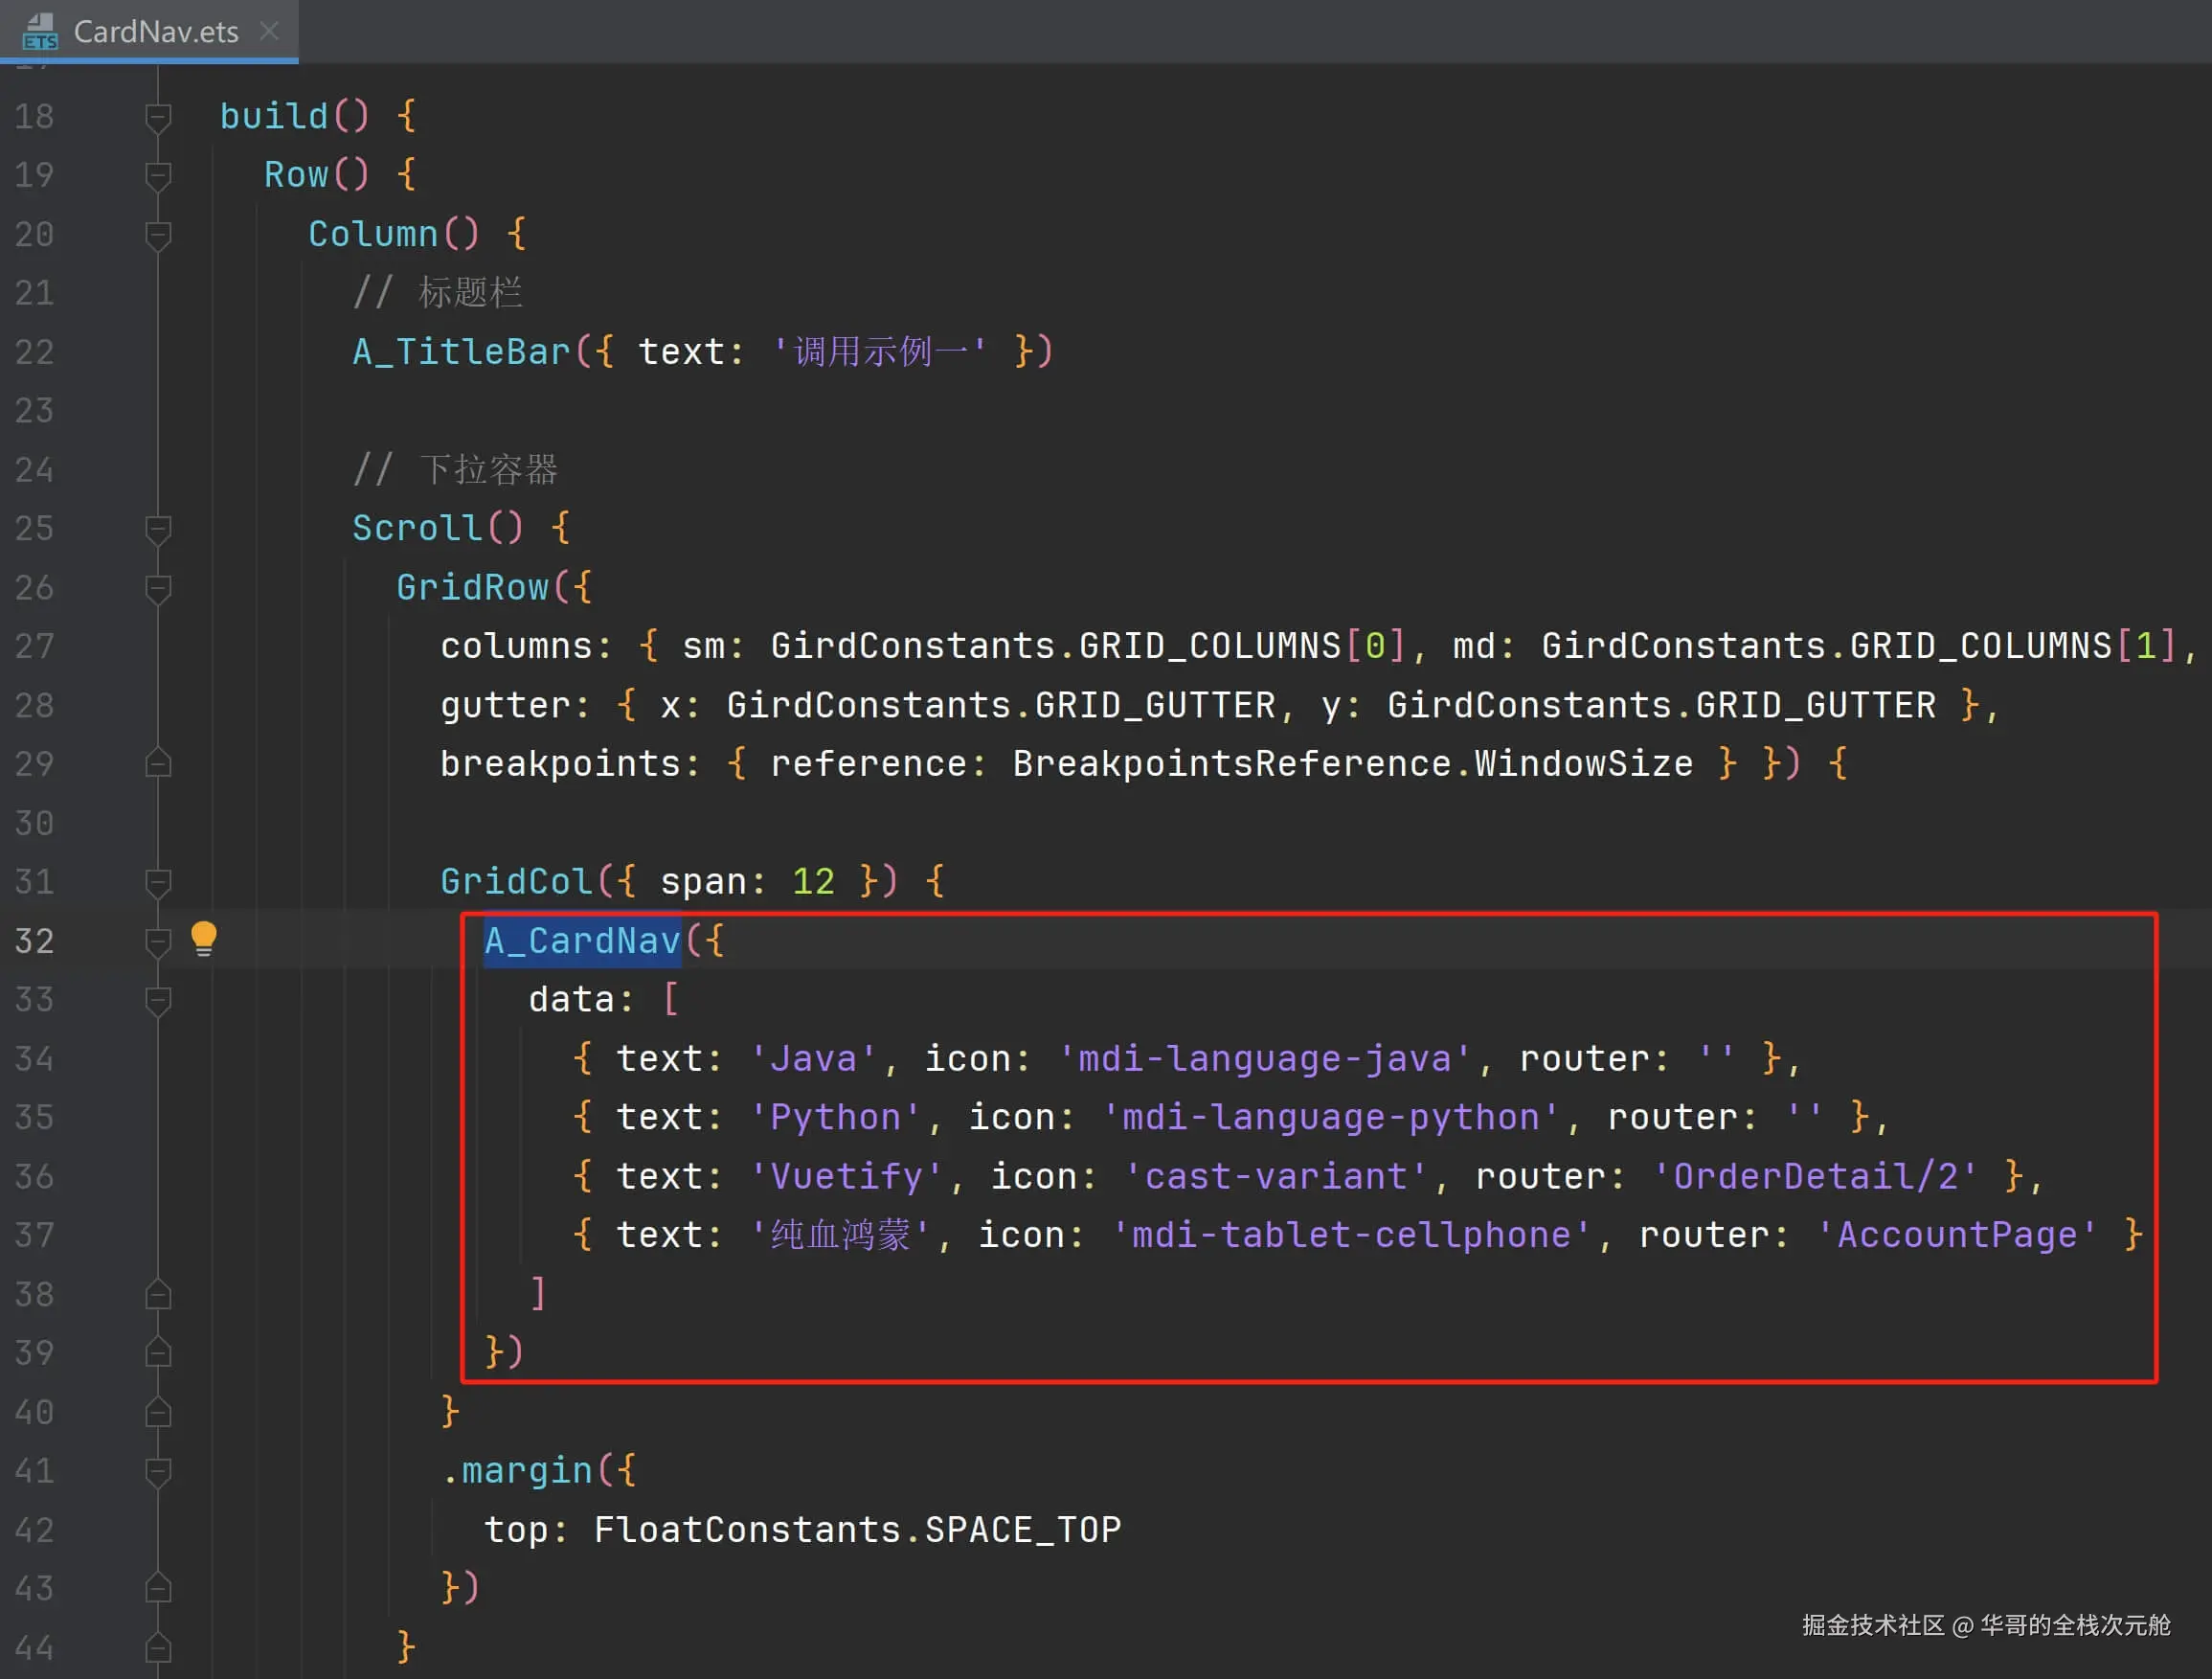Click the fold end marker on line 29

[158, 764]
